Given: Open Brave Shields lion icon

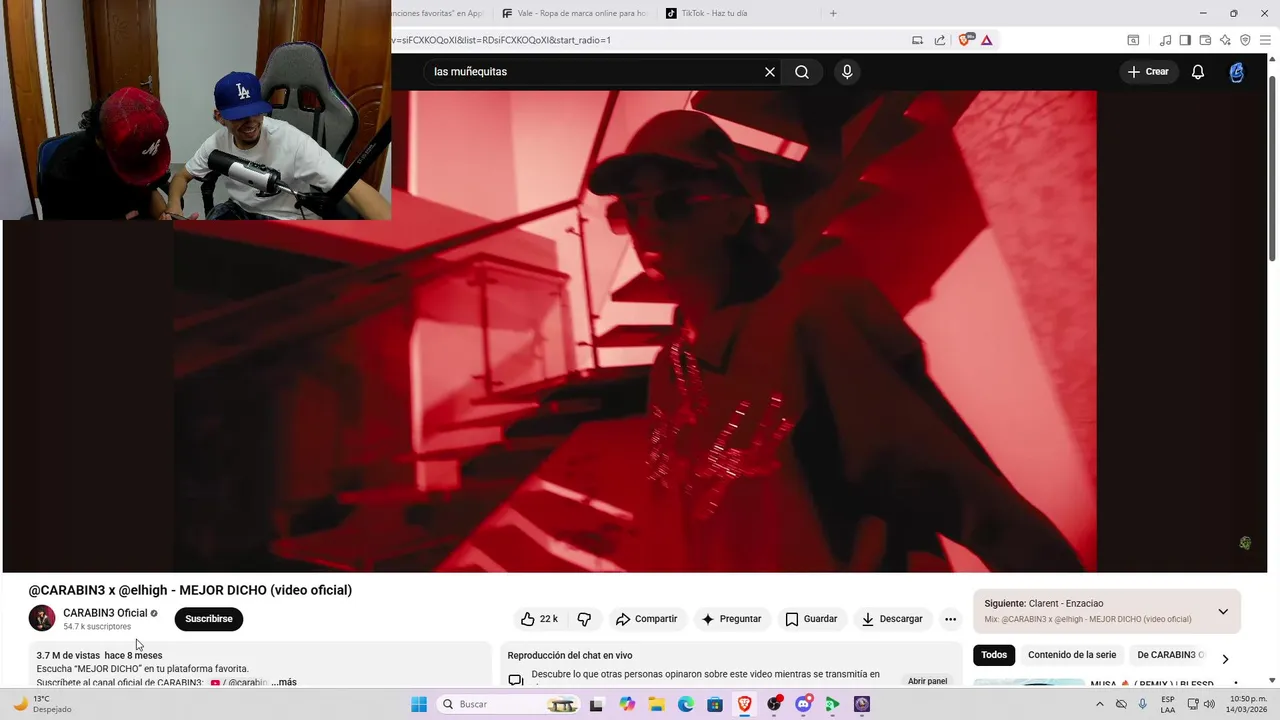Looking at the screenshot, I should point(965,40).
